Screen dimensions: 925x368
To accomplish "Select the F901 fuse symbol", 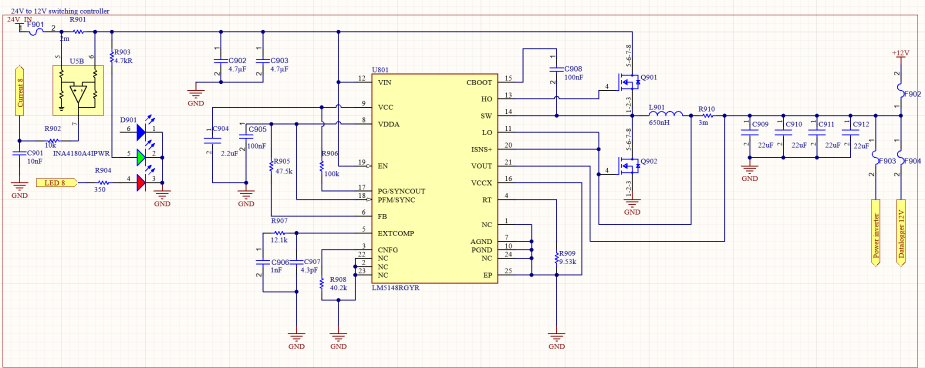I will click(35, 32).
